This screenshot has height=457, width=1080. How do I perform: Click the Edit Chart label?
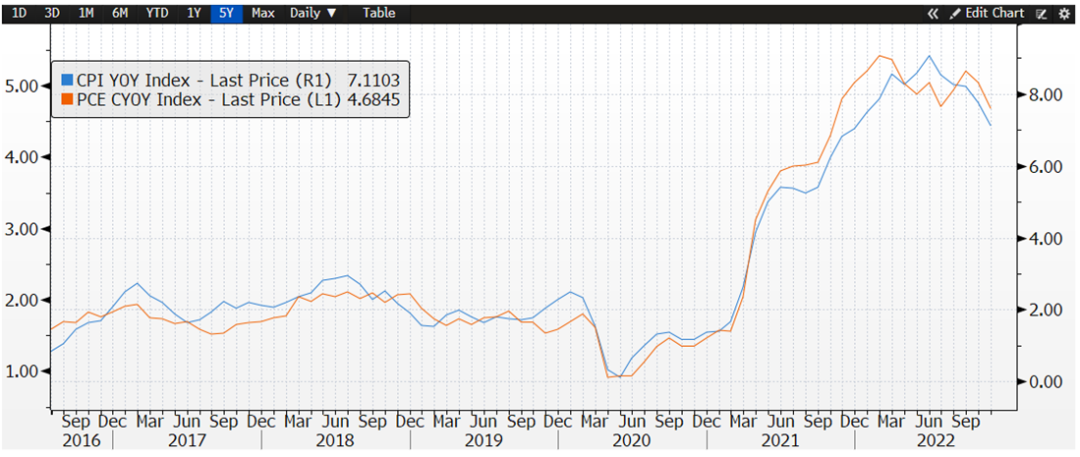tap(994, 13)
